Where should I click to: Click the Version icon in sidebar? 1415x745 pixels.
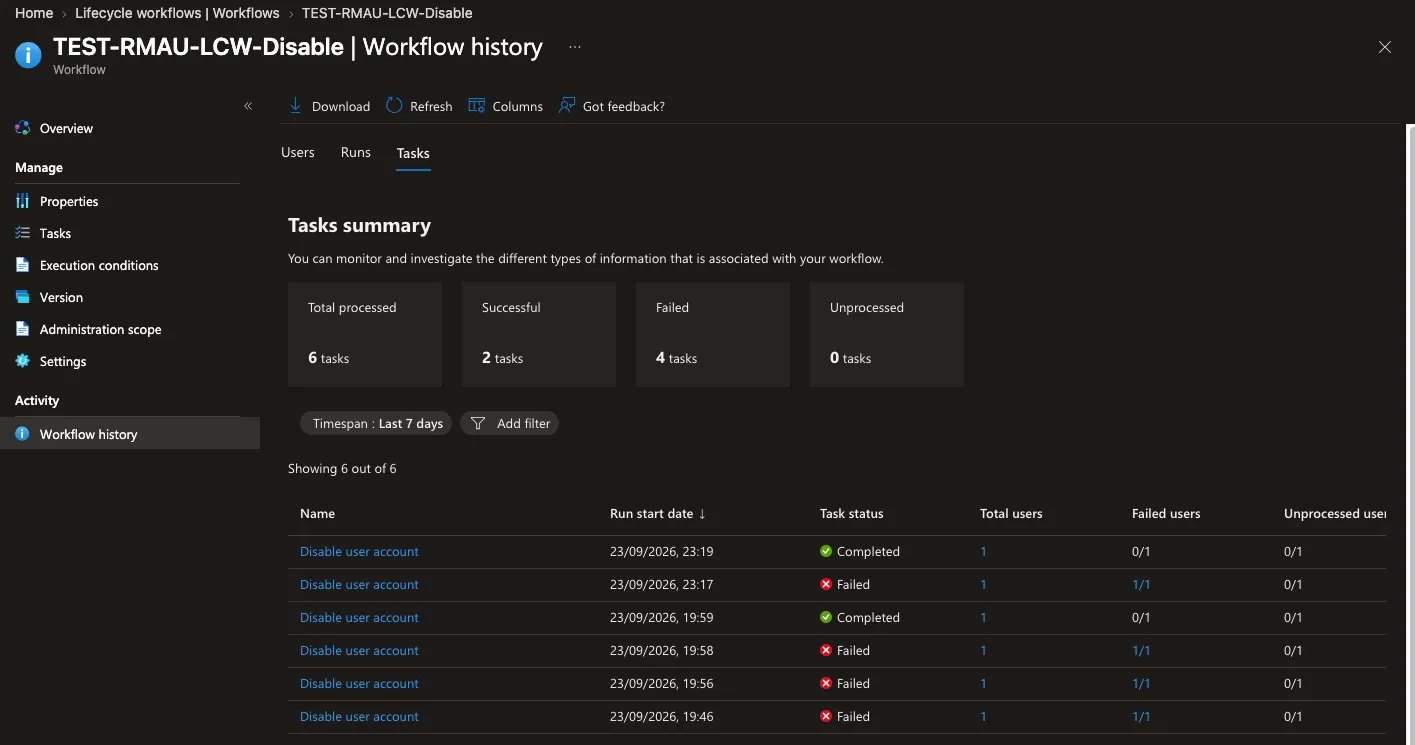pyautogui.click(x=23, y=297)
